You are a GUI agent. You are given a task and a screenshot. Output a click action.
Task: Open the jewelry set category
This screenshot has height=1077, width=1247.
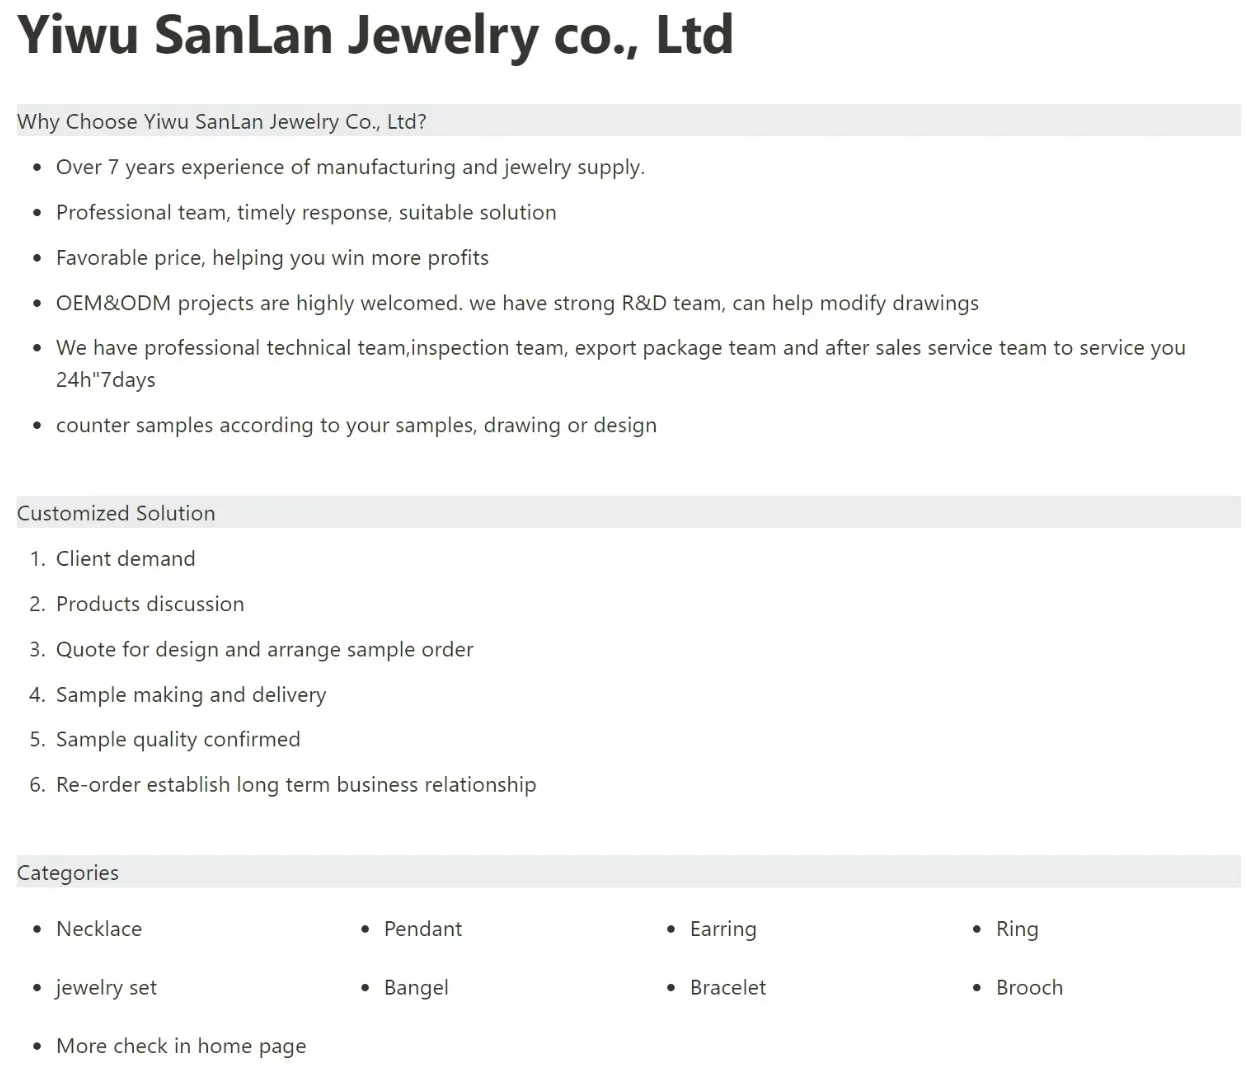click(x=106, y=988)
